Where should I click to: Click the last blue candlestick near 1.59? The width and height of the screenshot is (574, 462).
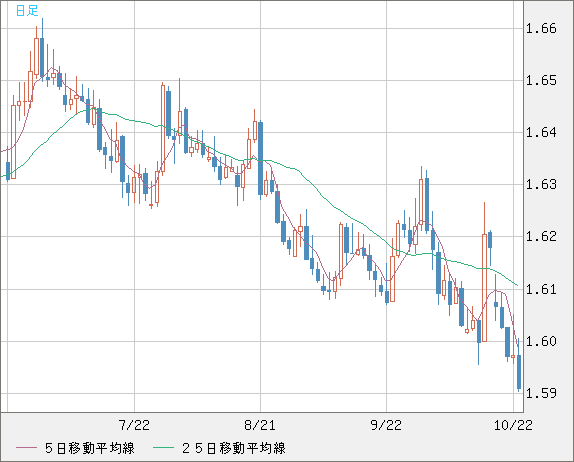pos(519,372)
